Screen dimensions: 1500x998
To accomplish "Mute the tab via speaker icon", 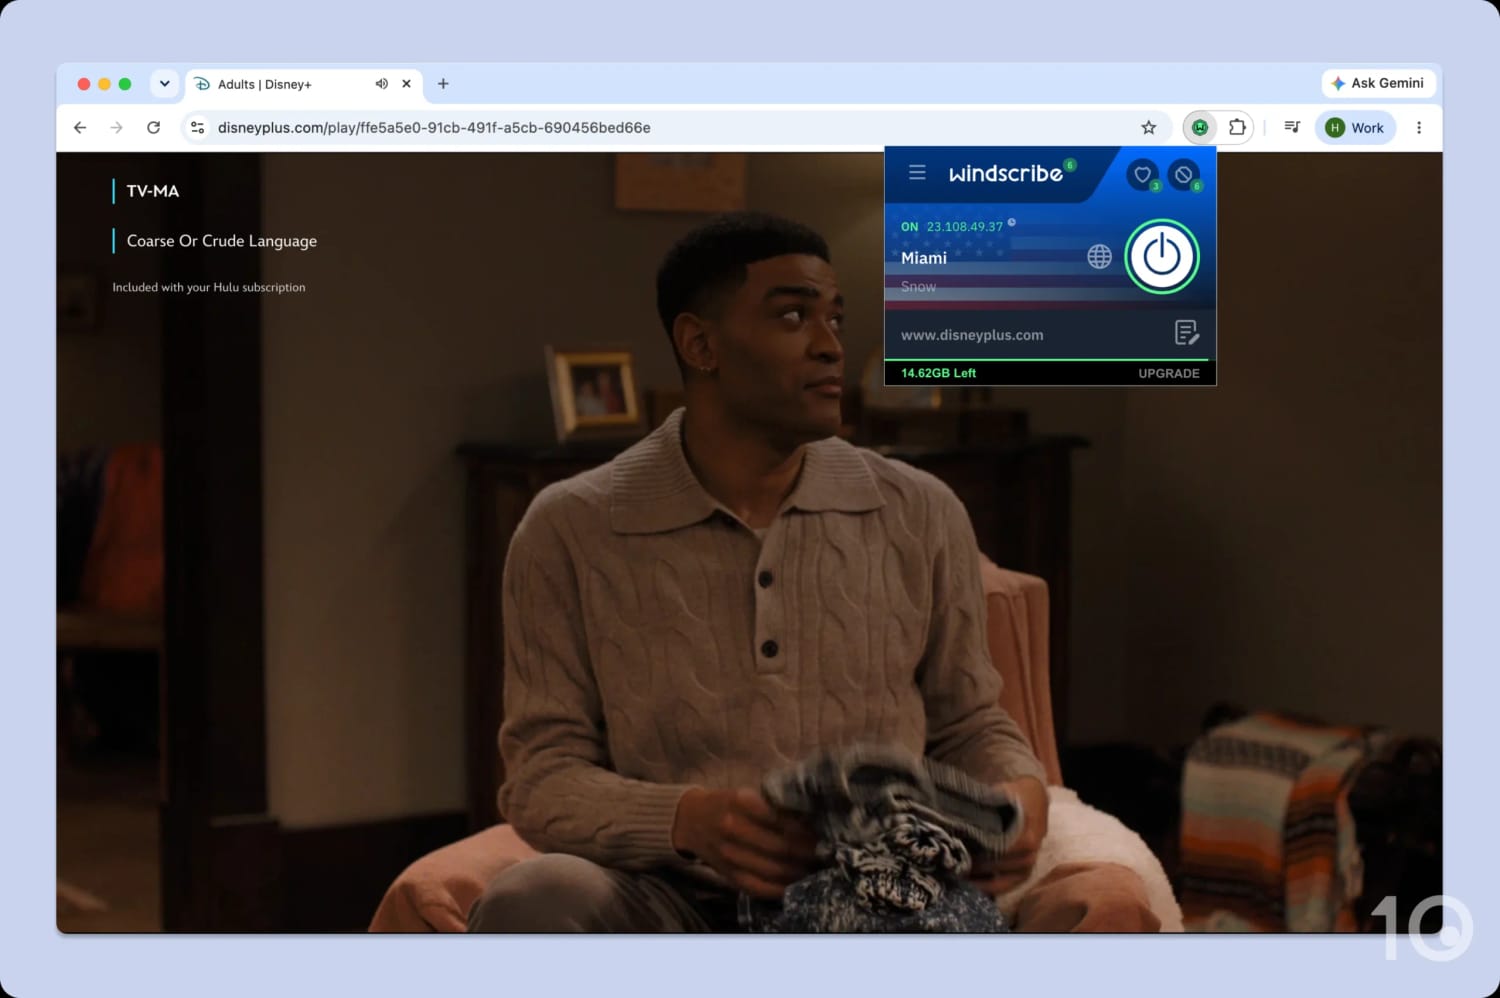I will (x=381, y=84).
